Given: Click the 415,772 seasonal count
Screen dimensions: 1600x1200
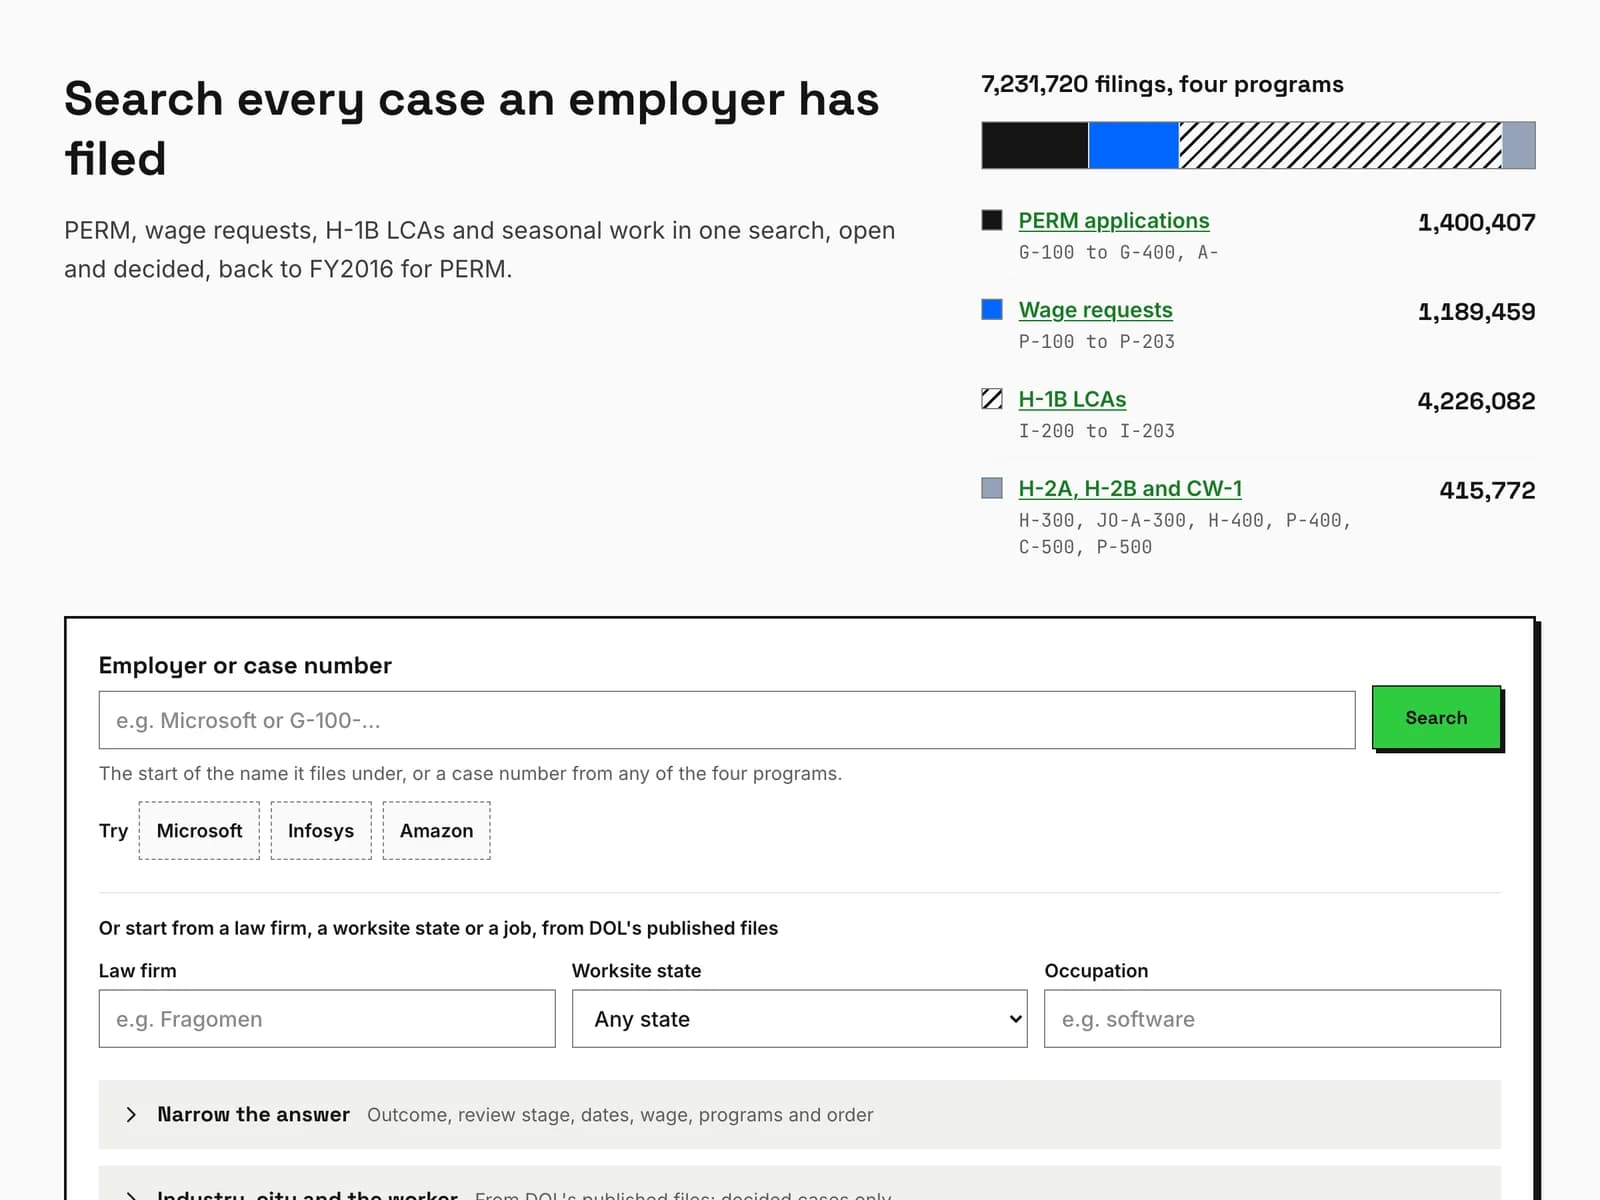Looking at the screenshot, I should pos(1487,490).
